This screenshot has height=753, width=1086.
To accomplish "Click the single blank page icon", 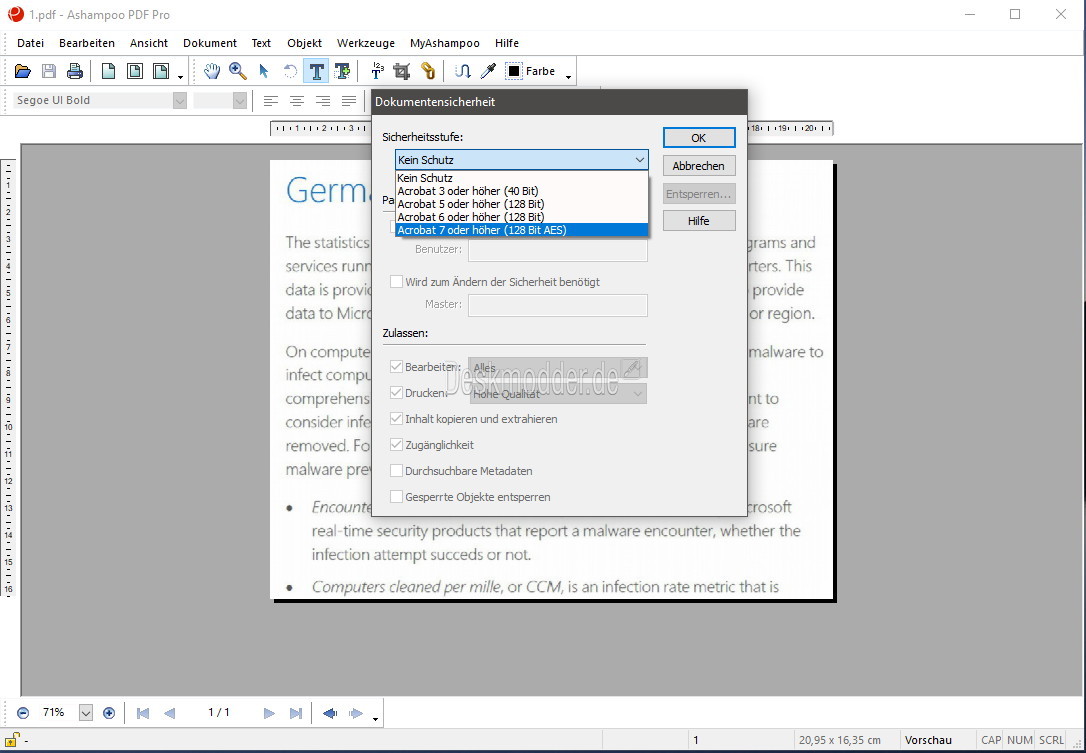I will [x=109, y=71].
